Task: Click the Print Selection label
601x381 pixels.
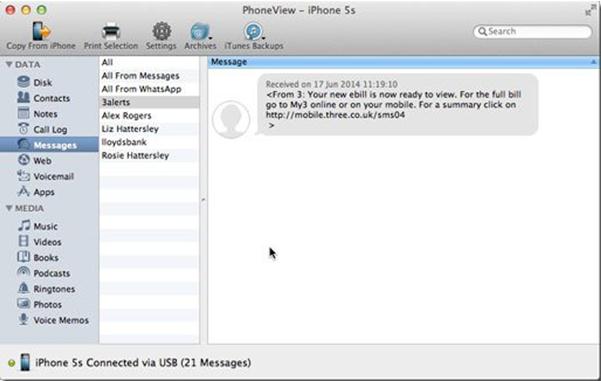Action: click(111, 46)
